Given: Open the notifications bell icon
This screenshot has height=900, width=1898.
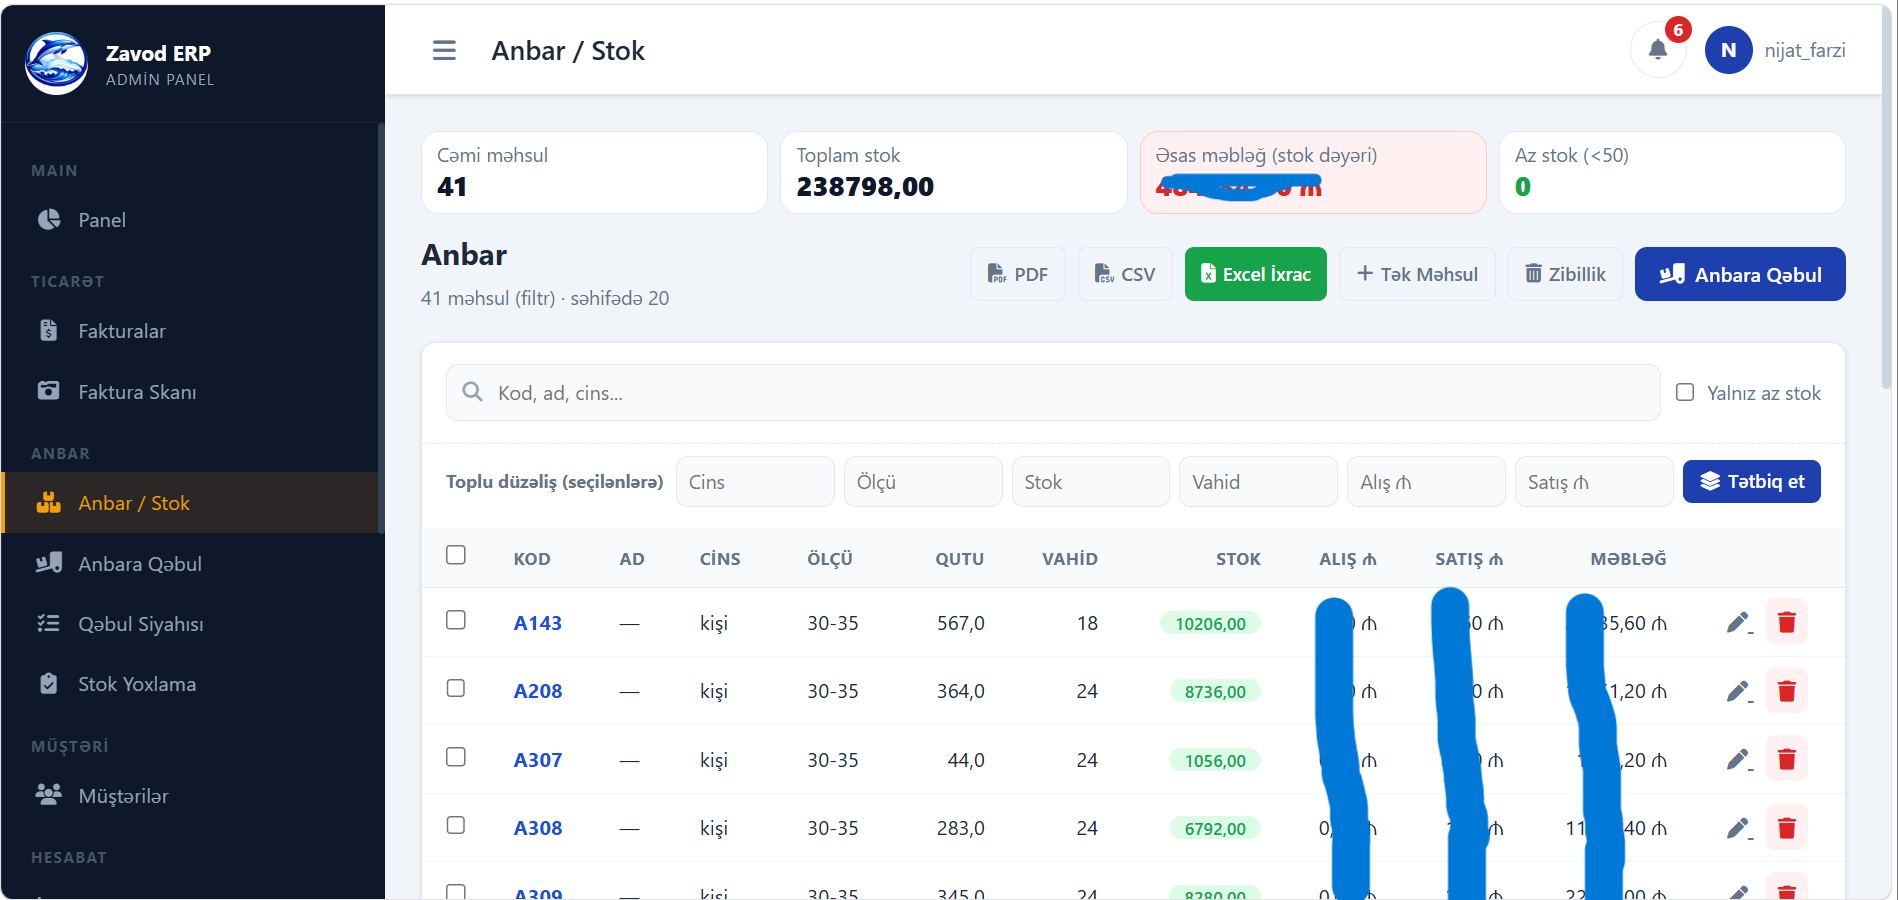Looking at the screenshot, I should pos(1657,50).
